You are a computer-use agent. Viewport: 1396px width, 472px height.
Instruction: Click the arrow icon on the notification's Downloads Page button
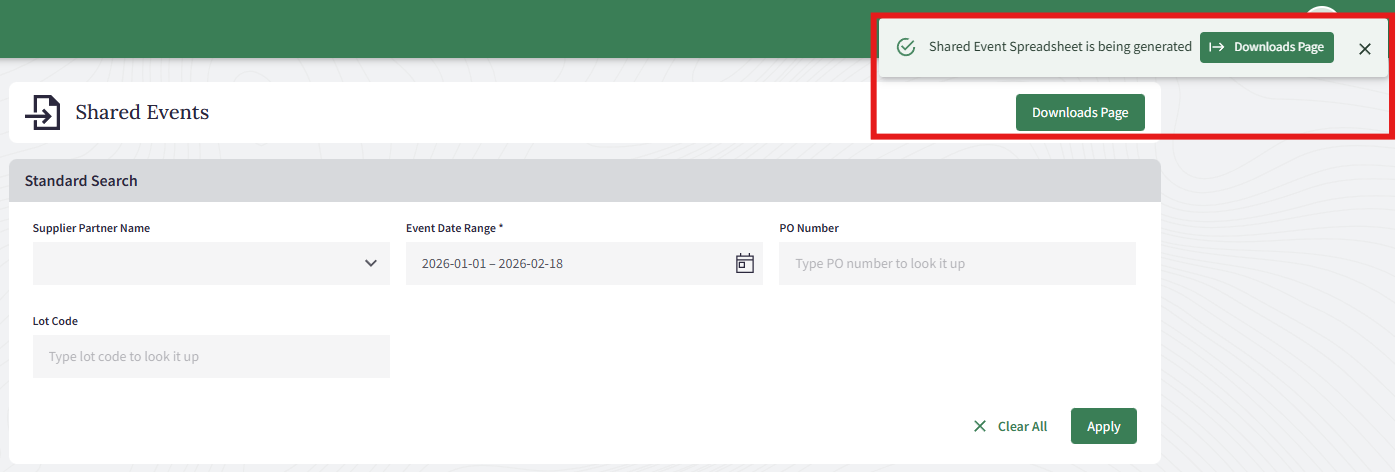1217,47
